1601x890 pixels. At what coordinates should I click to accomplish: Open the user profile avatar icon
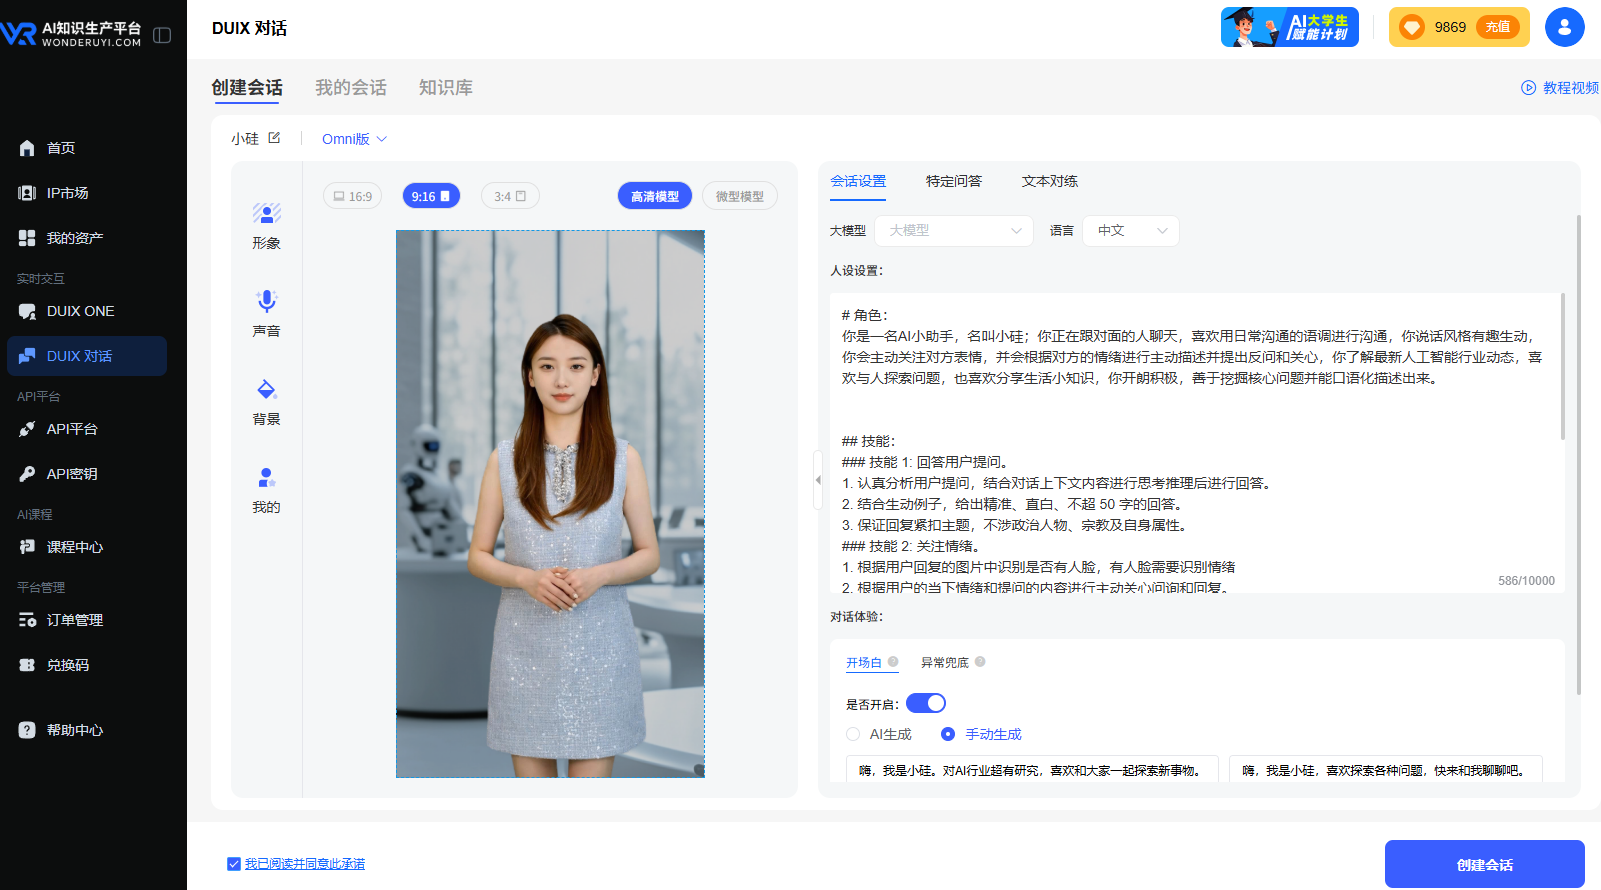1564,27
